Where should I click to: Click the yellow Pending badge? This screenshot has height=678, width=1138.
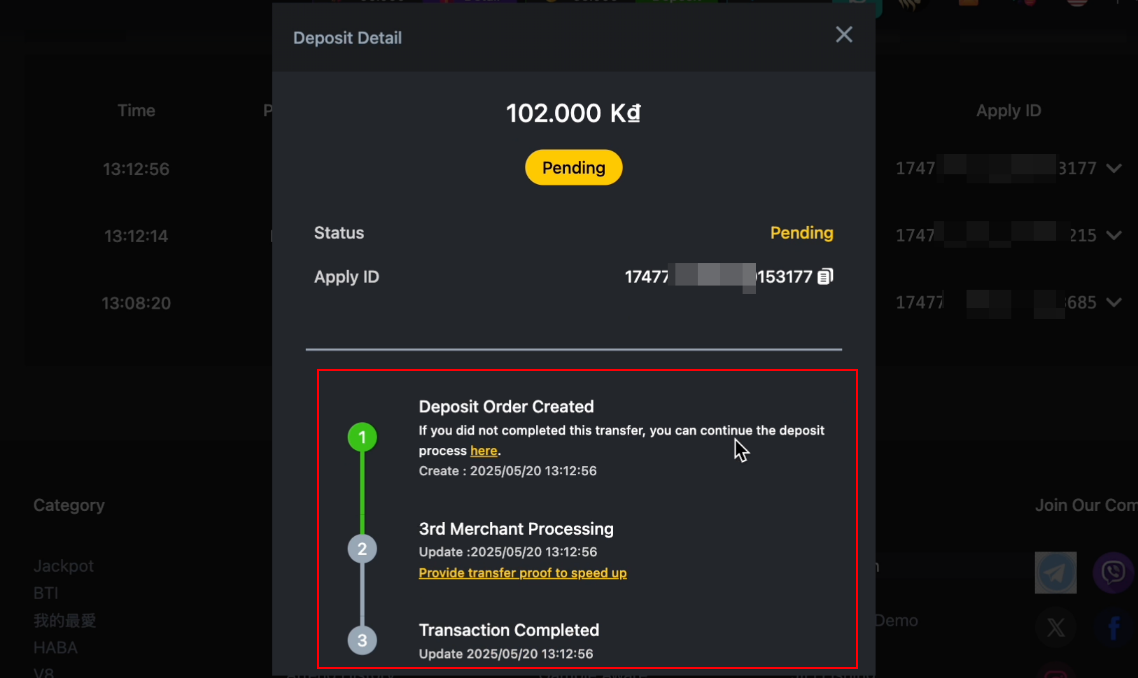[x=573, y=167]
